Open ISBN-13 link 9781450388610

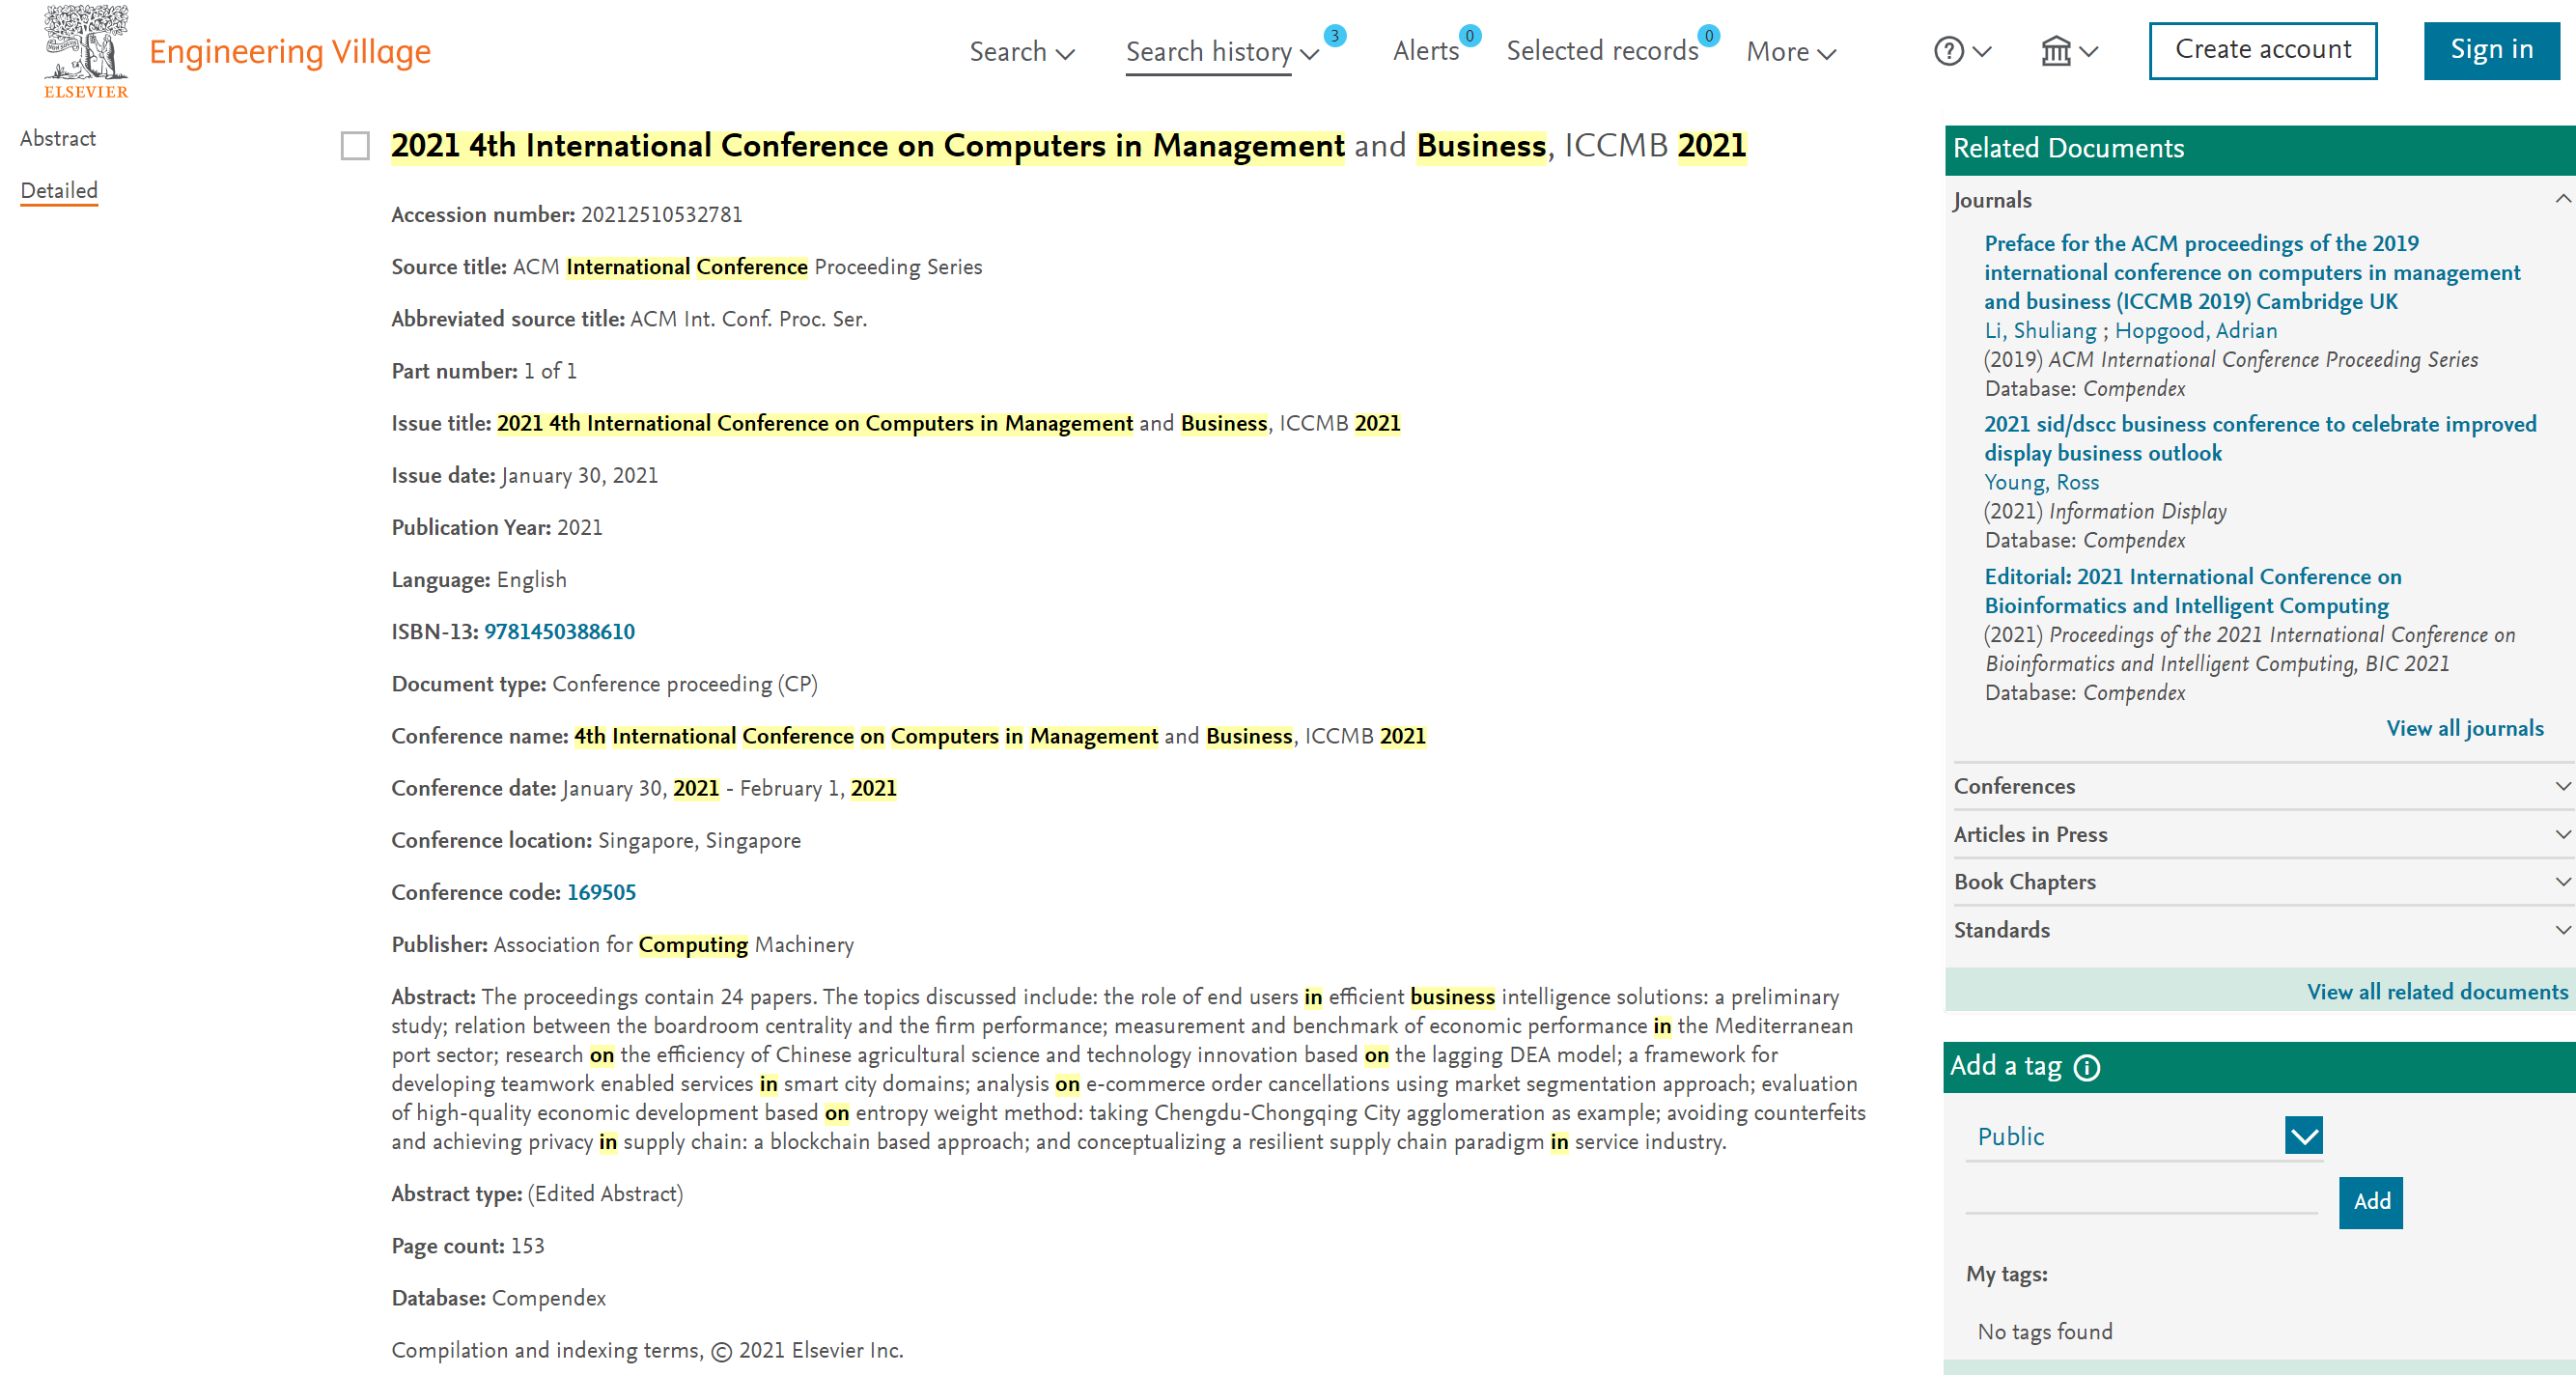pyautogui.click(x=559, y=632)
